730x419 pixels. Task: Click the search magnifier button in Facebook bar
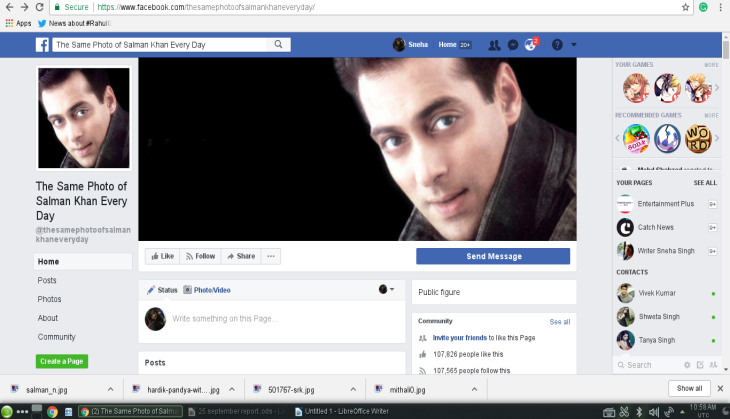[278, 44]
